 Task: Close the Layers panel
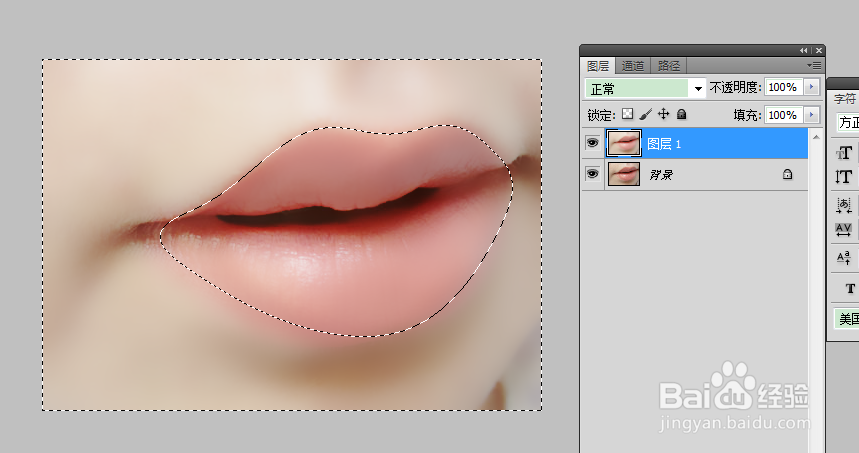tap(818, 50)
